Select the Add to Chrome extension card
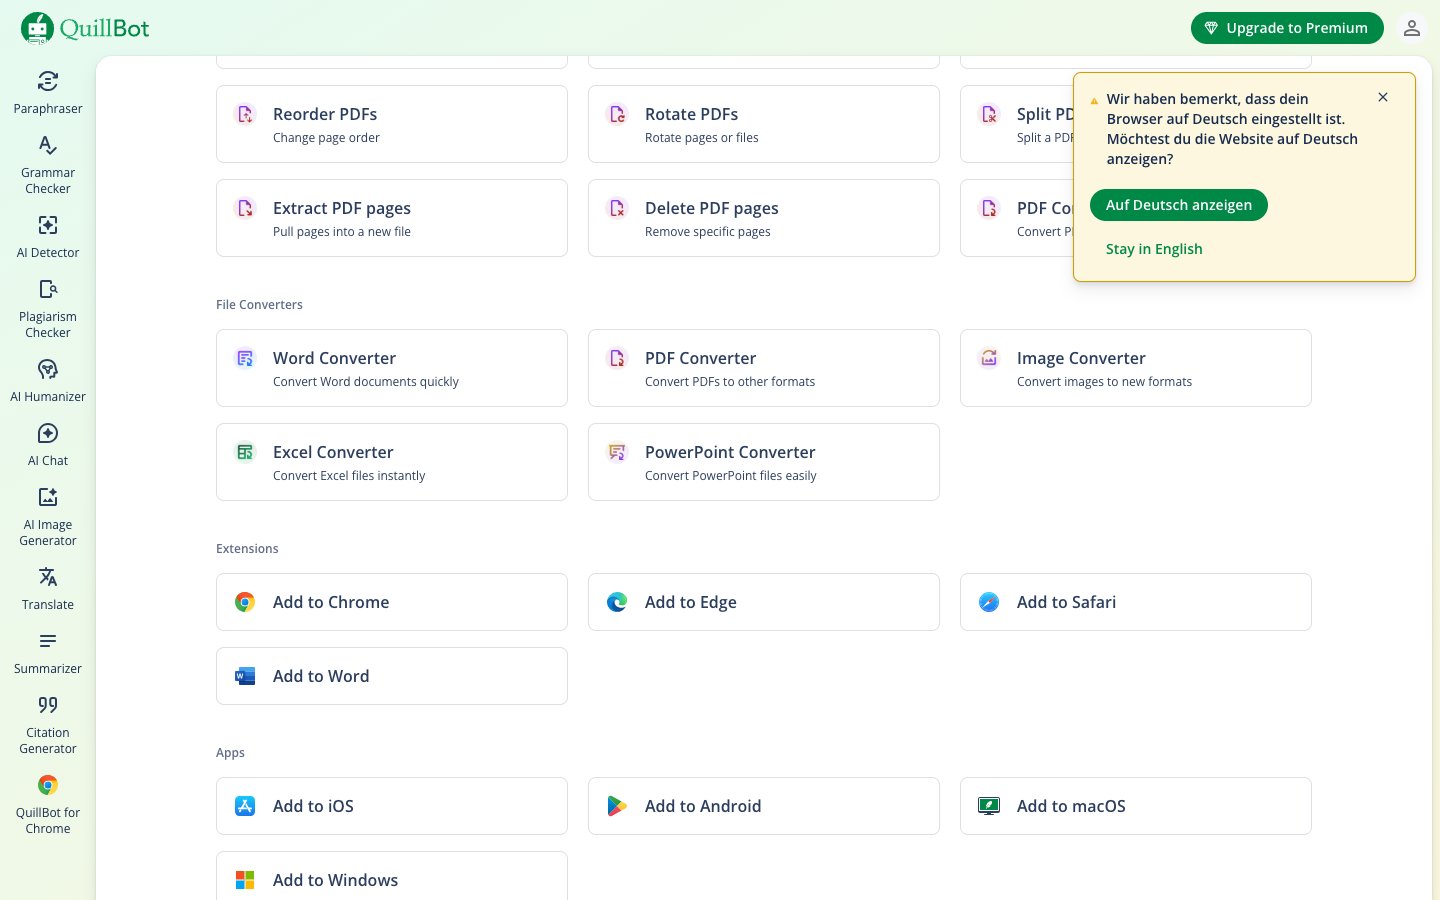 point(391,602)
